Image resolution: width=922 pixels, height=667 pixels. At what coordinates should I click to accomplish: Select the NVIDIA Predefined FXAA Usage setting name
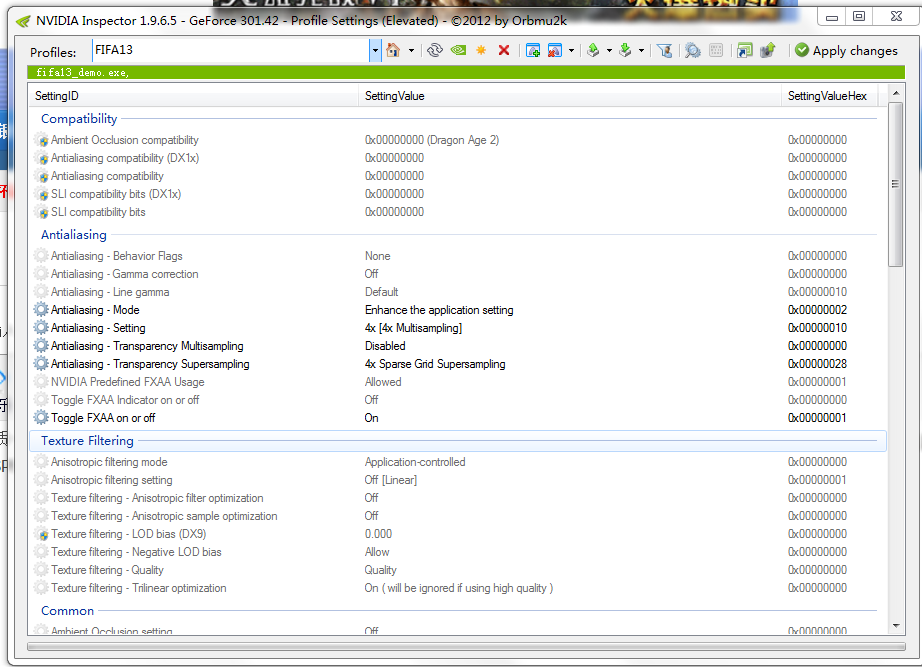[x=128, y=382]
